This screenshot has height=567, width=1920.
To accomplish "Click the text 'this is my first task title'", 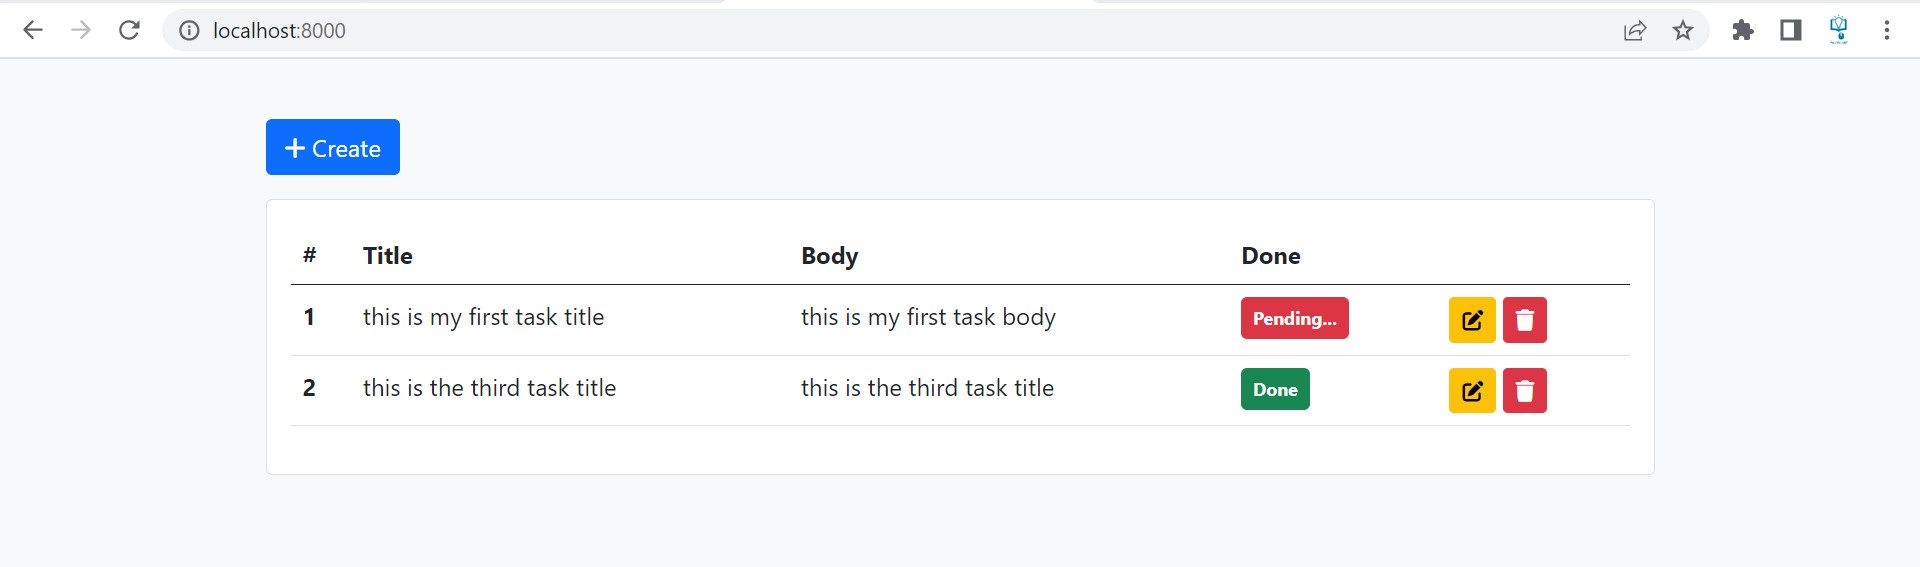I will [483, 317].
